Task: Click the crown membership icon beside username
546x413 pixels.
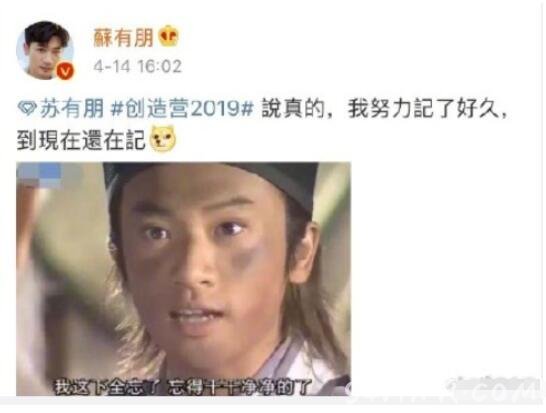Action: pos(169,36)
